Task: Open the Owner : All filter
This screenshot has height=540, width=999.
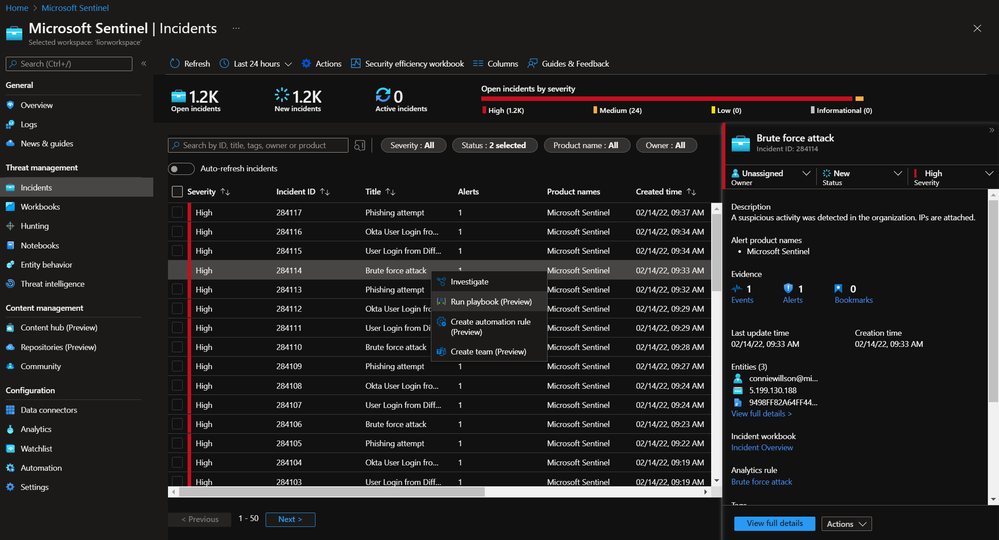Action: point(666,145)
